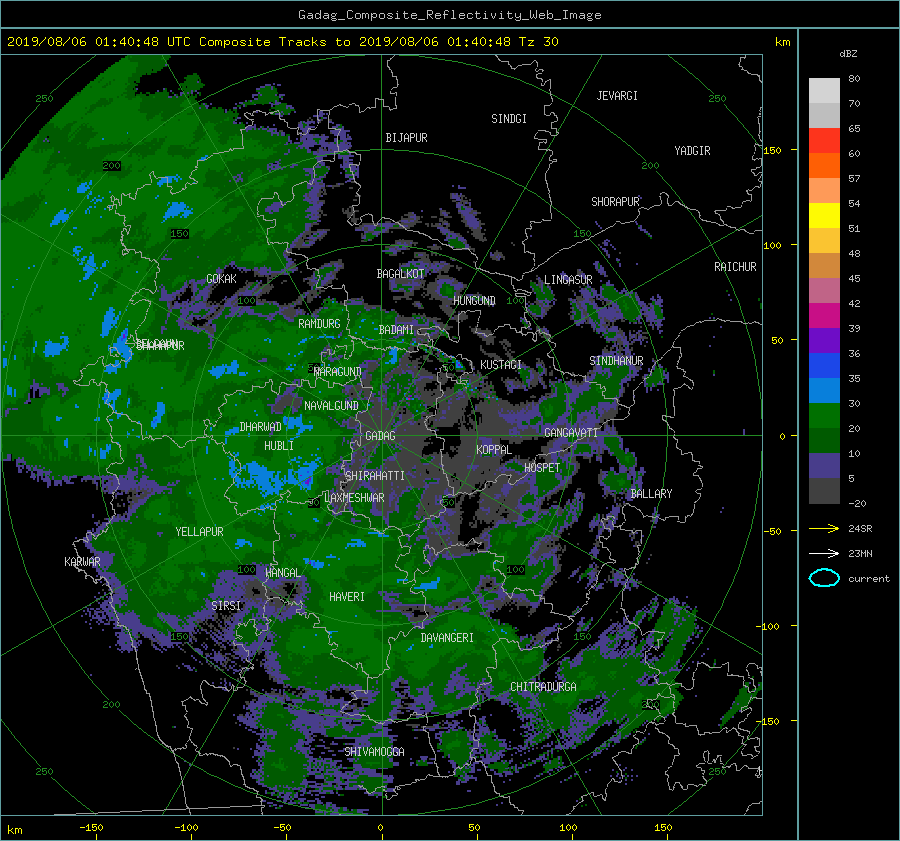Click the SINDGI city label
Viewport: 900px width, 841px height.
(x=509, y=119)
